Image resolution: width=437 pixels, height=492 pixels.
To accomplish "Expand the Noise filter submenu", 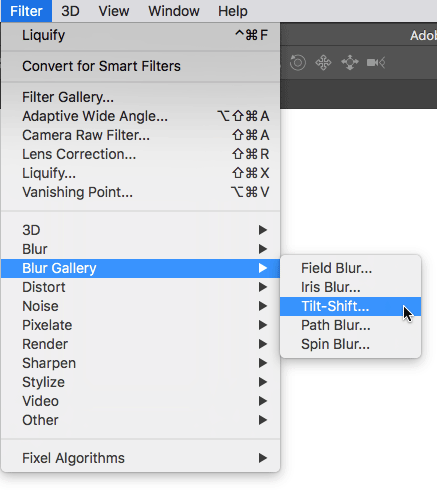I will [140, 306].
